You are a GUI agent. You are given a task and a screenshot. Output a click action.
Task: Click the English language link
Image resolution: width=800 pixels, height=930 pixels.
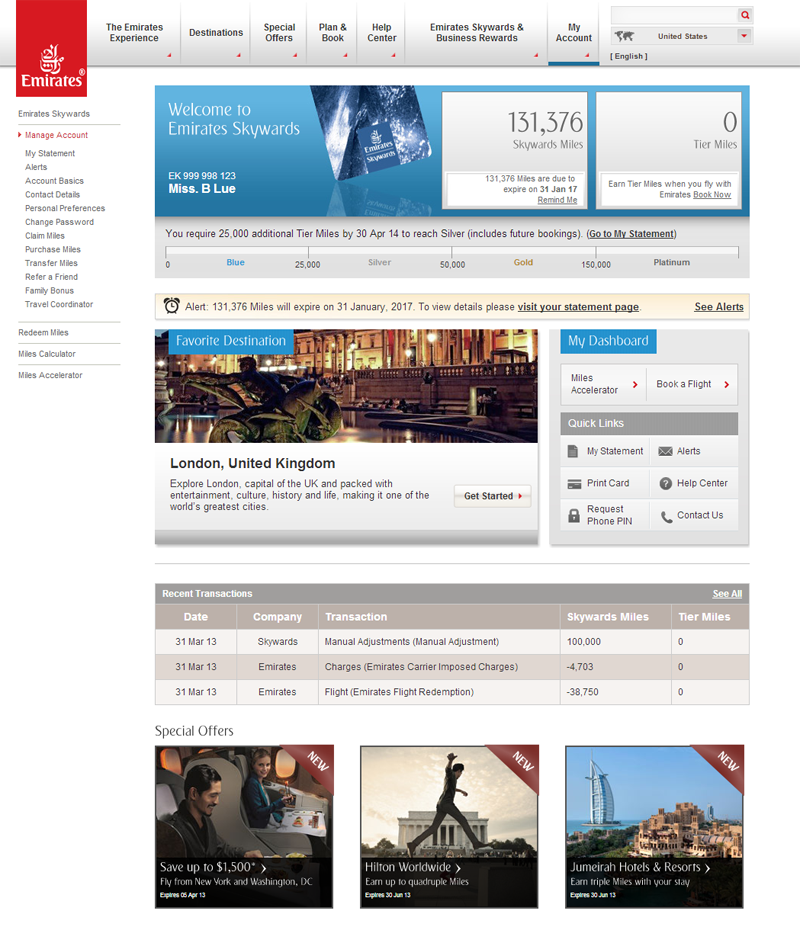coord(629,56)
